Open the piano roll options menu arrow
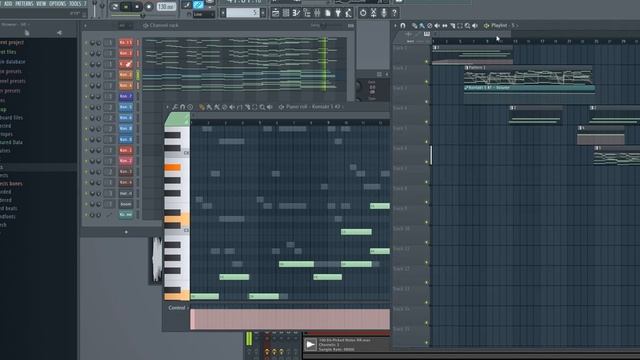640x360 pixels. click(x=167, y=107)
